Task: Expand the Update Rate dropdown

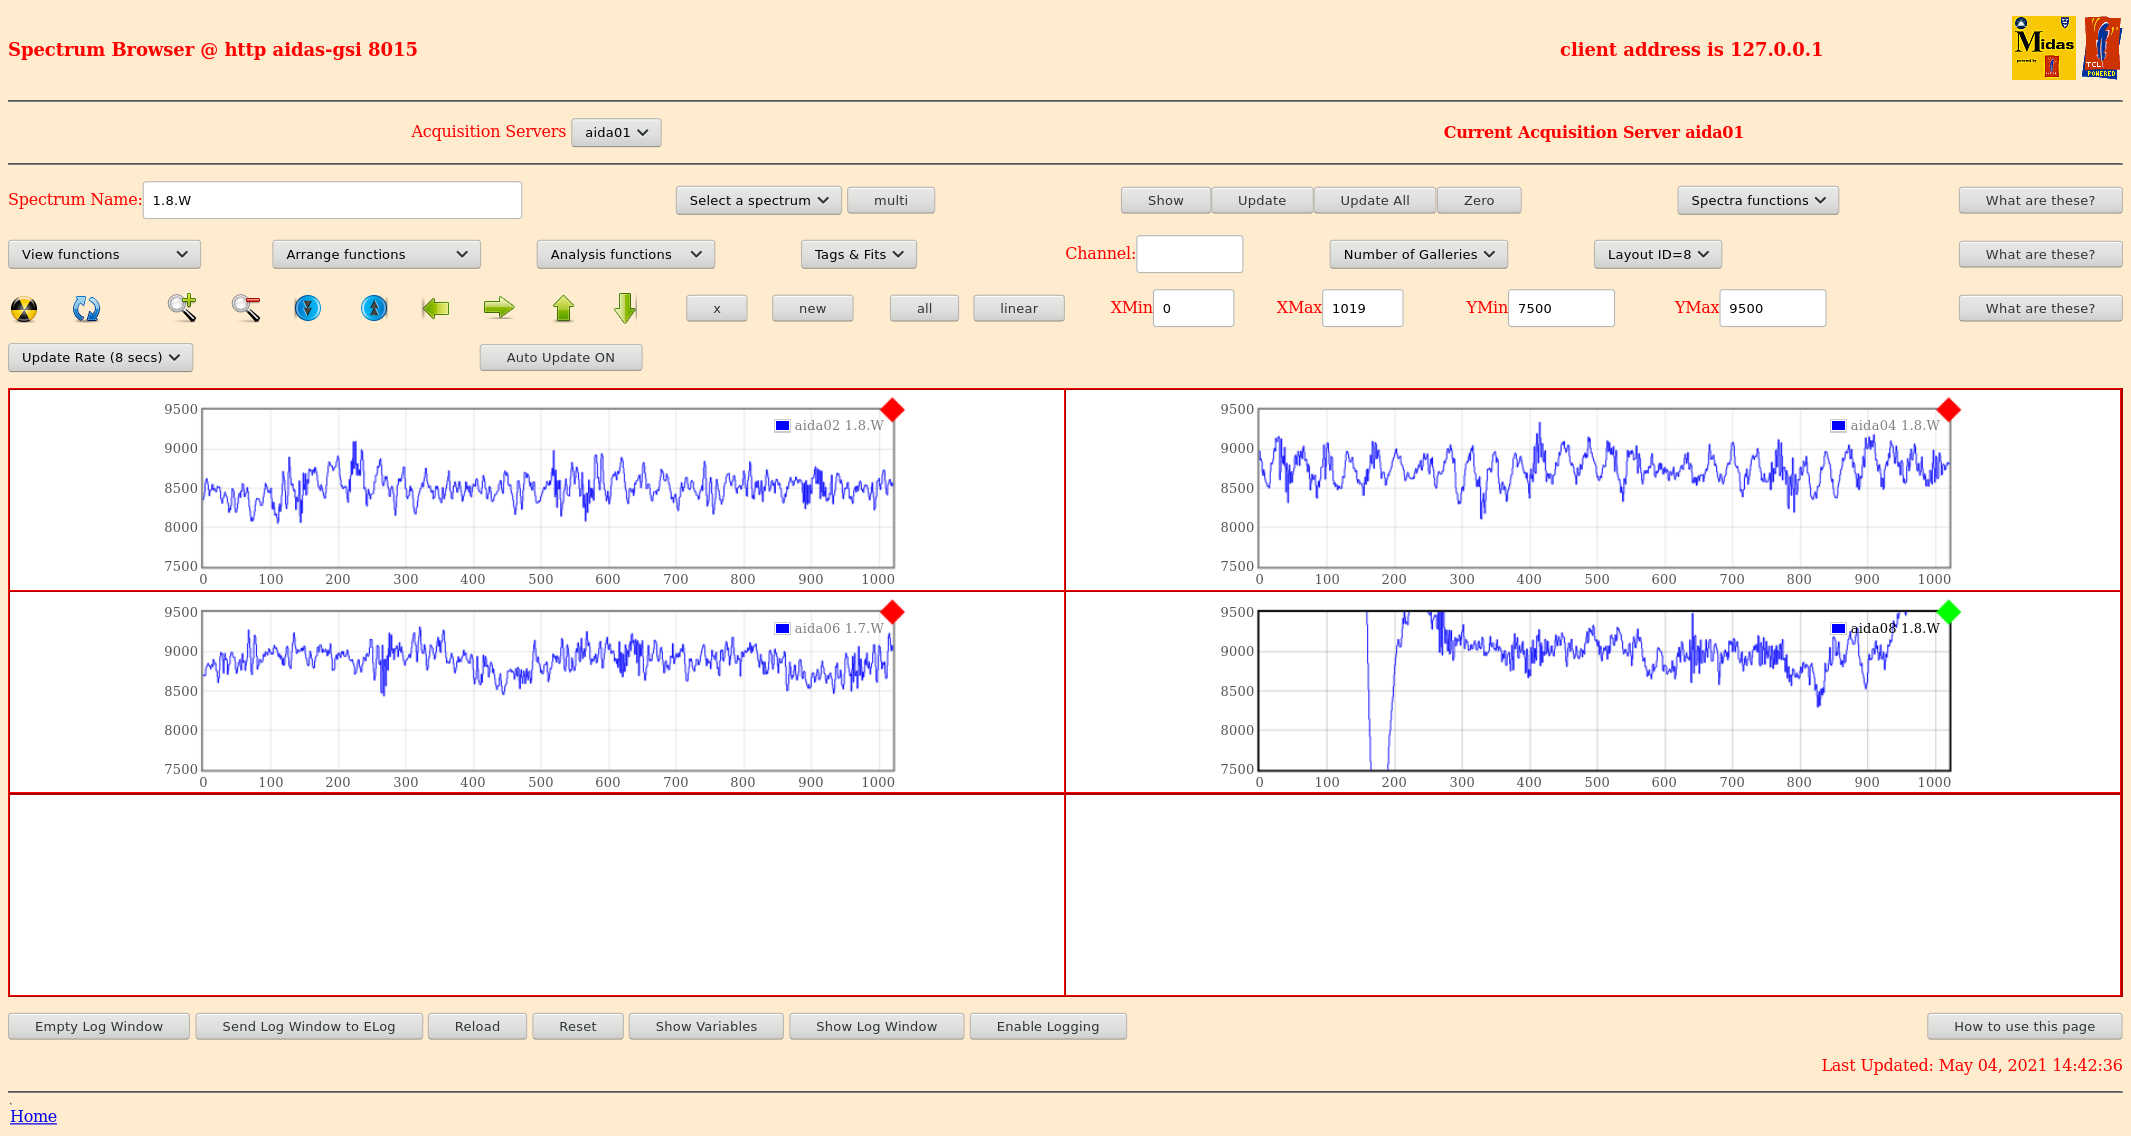Action: (100, 357)
